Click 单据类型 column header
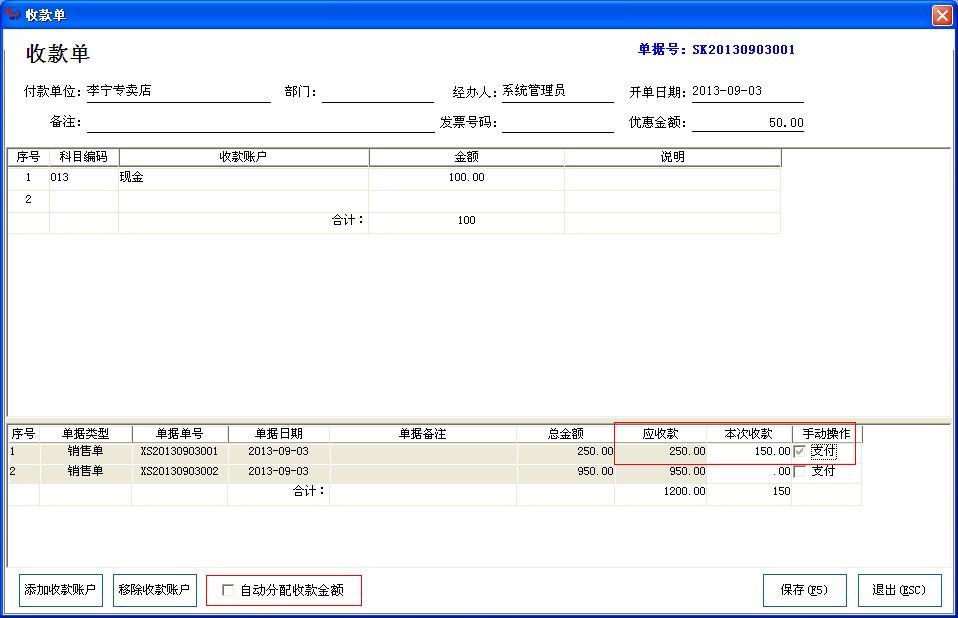 pos(86,434)
